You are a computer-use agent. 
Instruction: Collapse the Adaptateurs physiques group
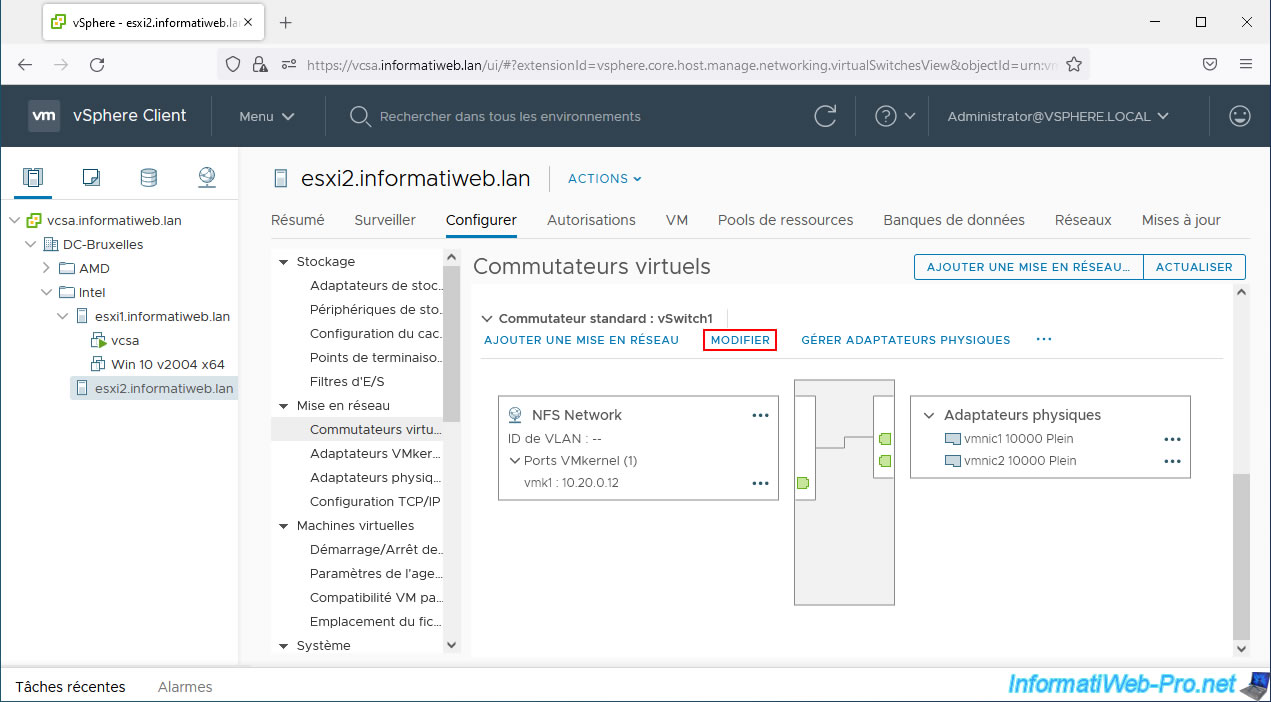[929, 415]
